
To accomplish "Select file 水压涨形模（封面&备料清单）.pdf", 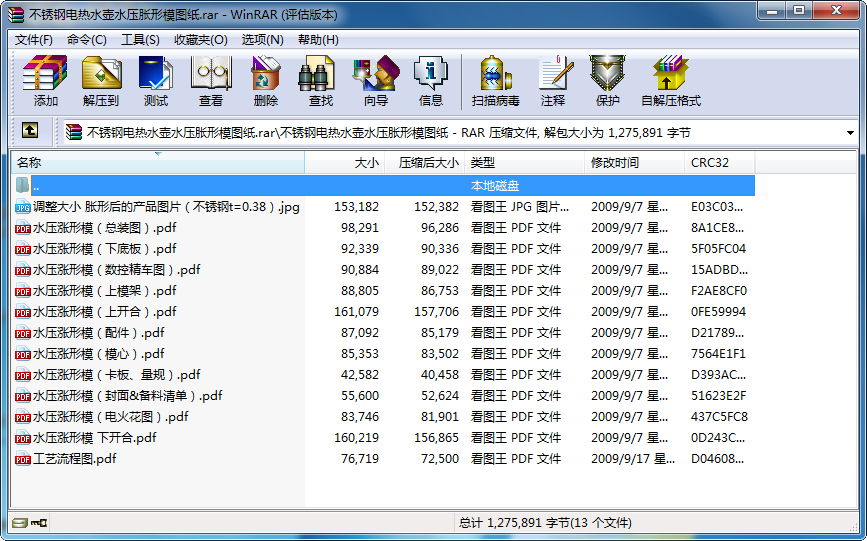I will [x=128, y=396].
